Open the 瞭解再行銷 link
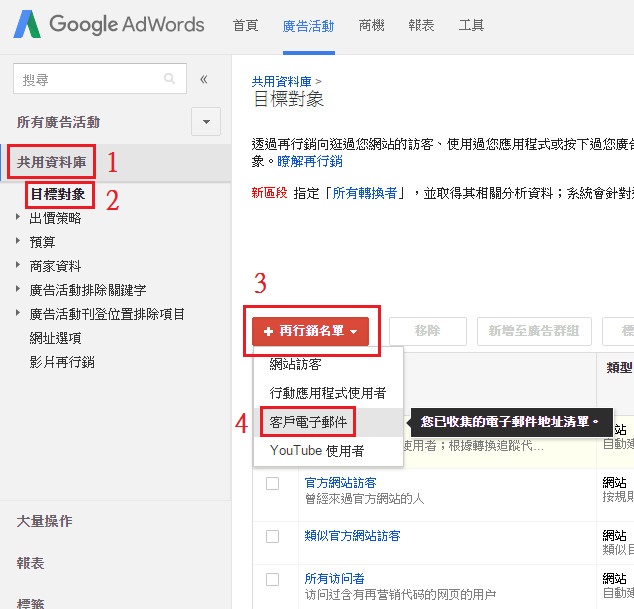 tap(310, 161)
